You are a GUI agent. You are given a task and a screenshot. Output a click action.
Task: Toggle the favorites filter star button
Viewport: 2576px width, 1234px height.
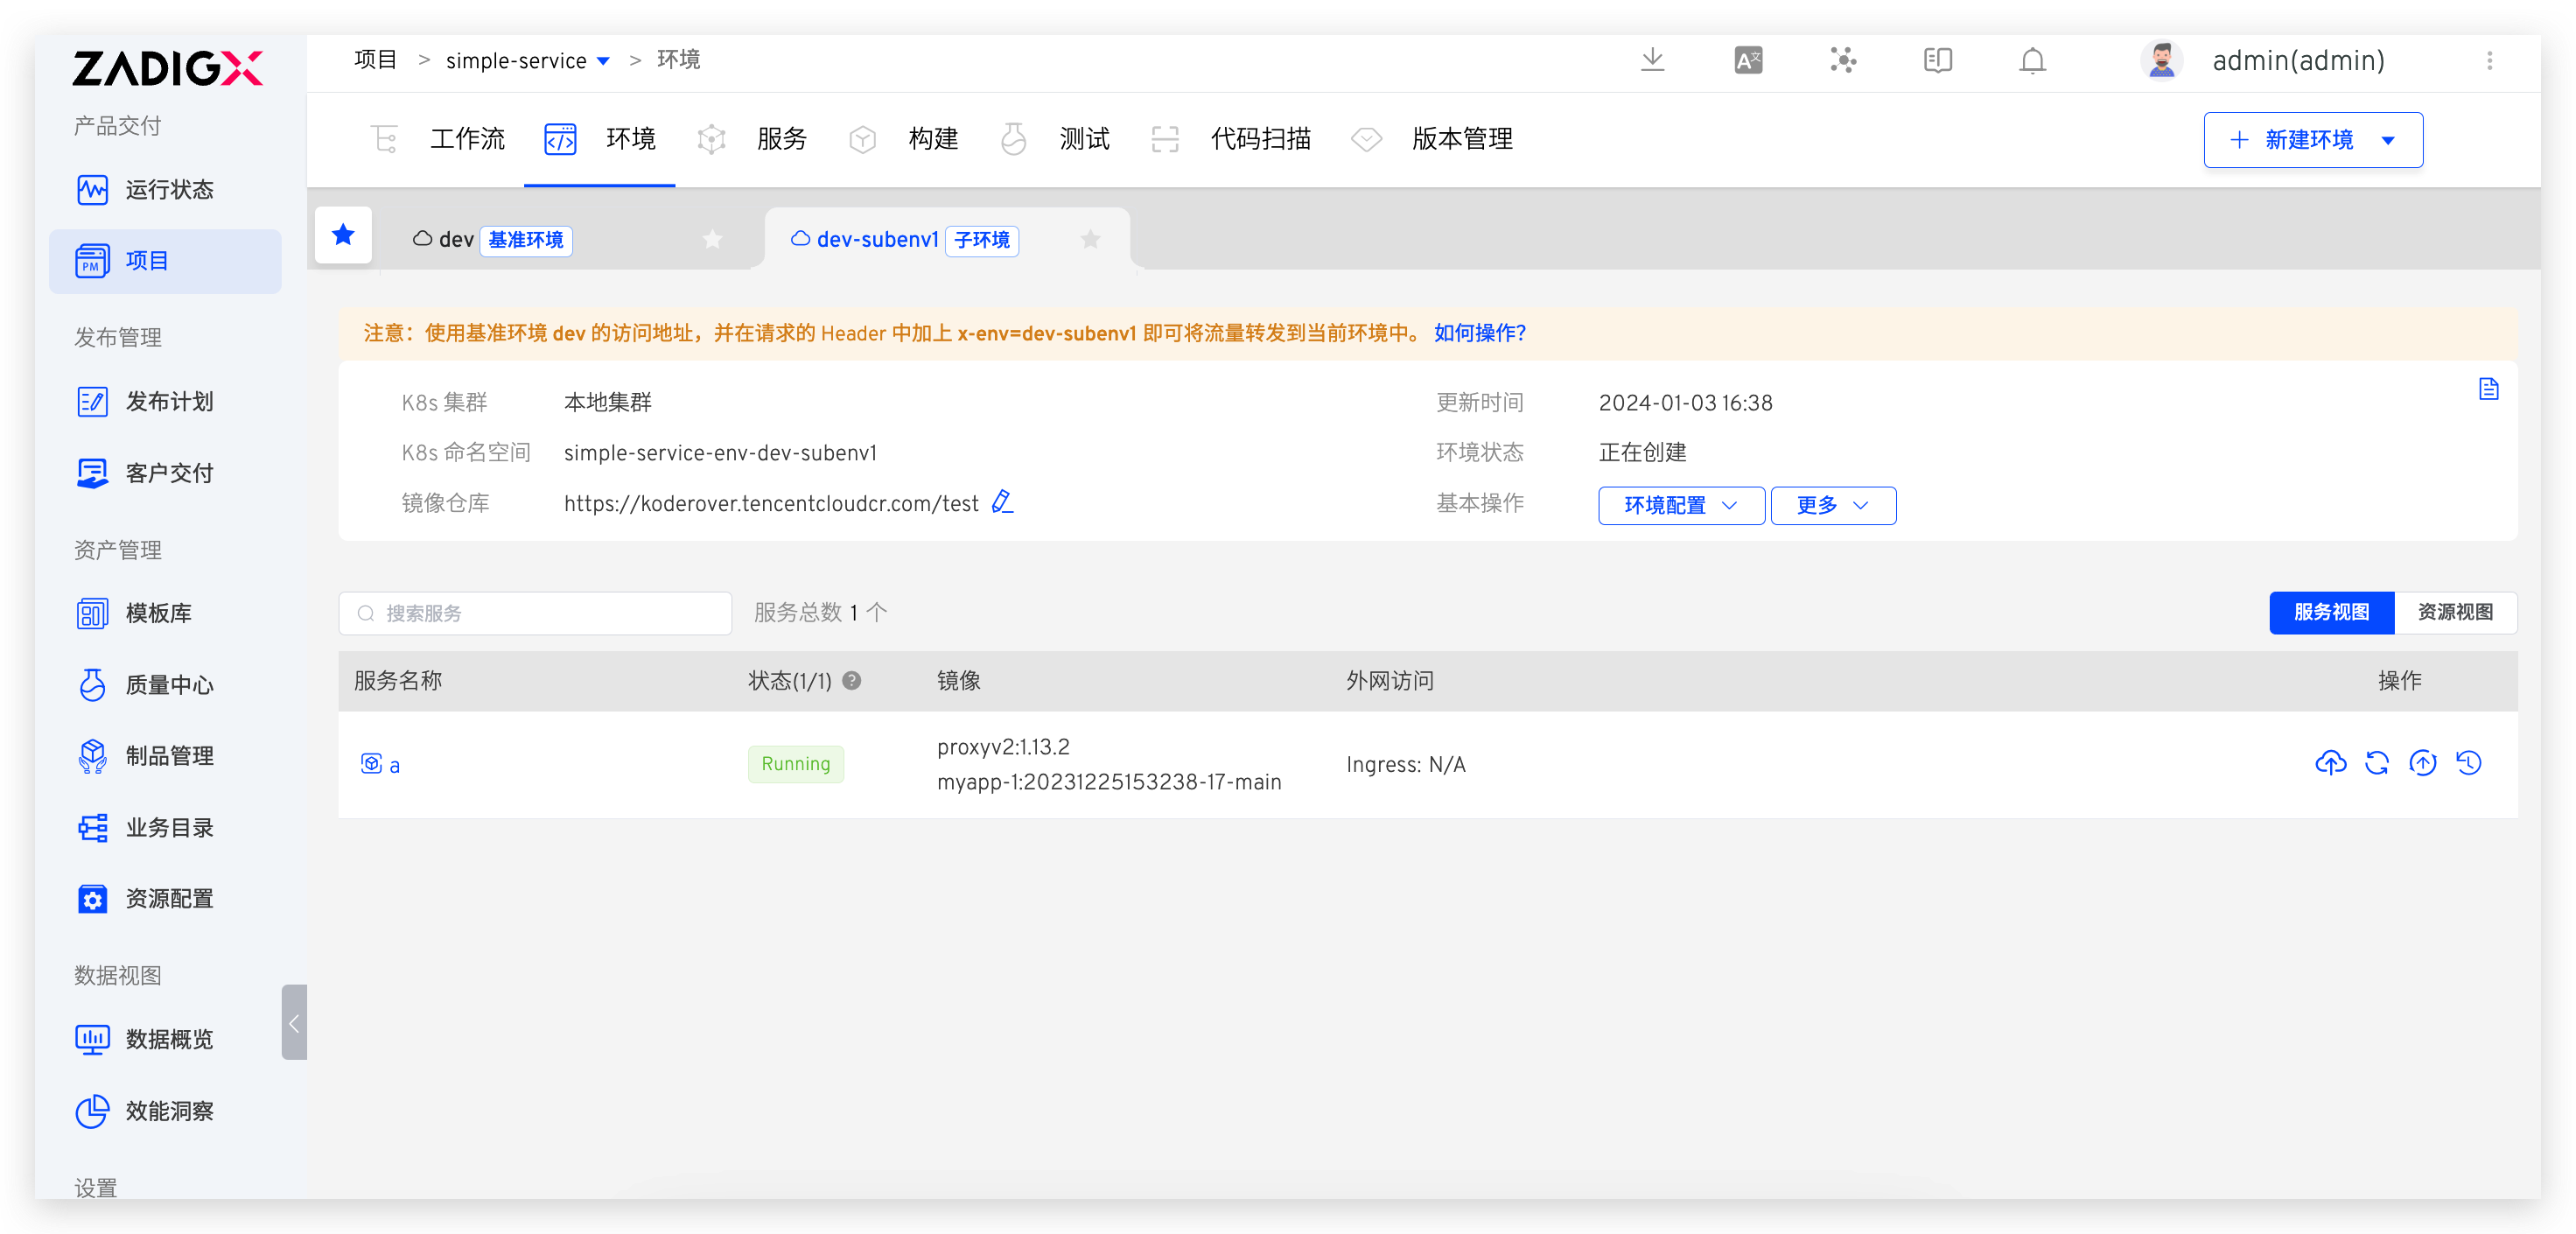click(343, 235)
